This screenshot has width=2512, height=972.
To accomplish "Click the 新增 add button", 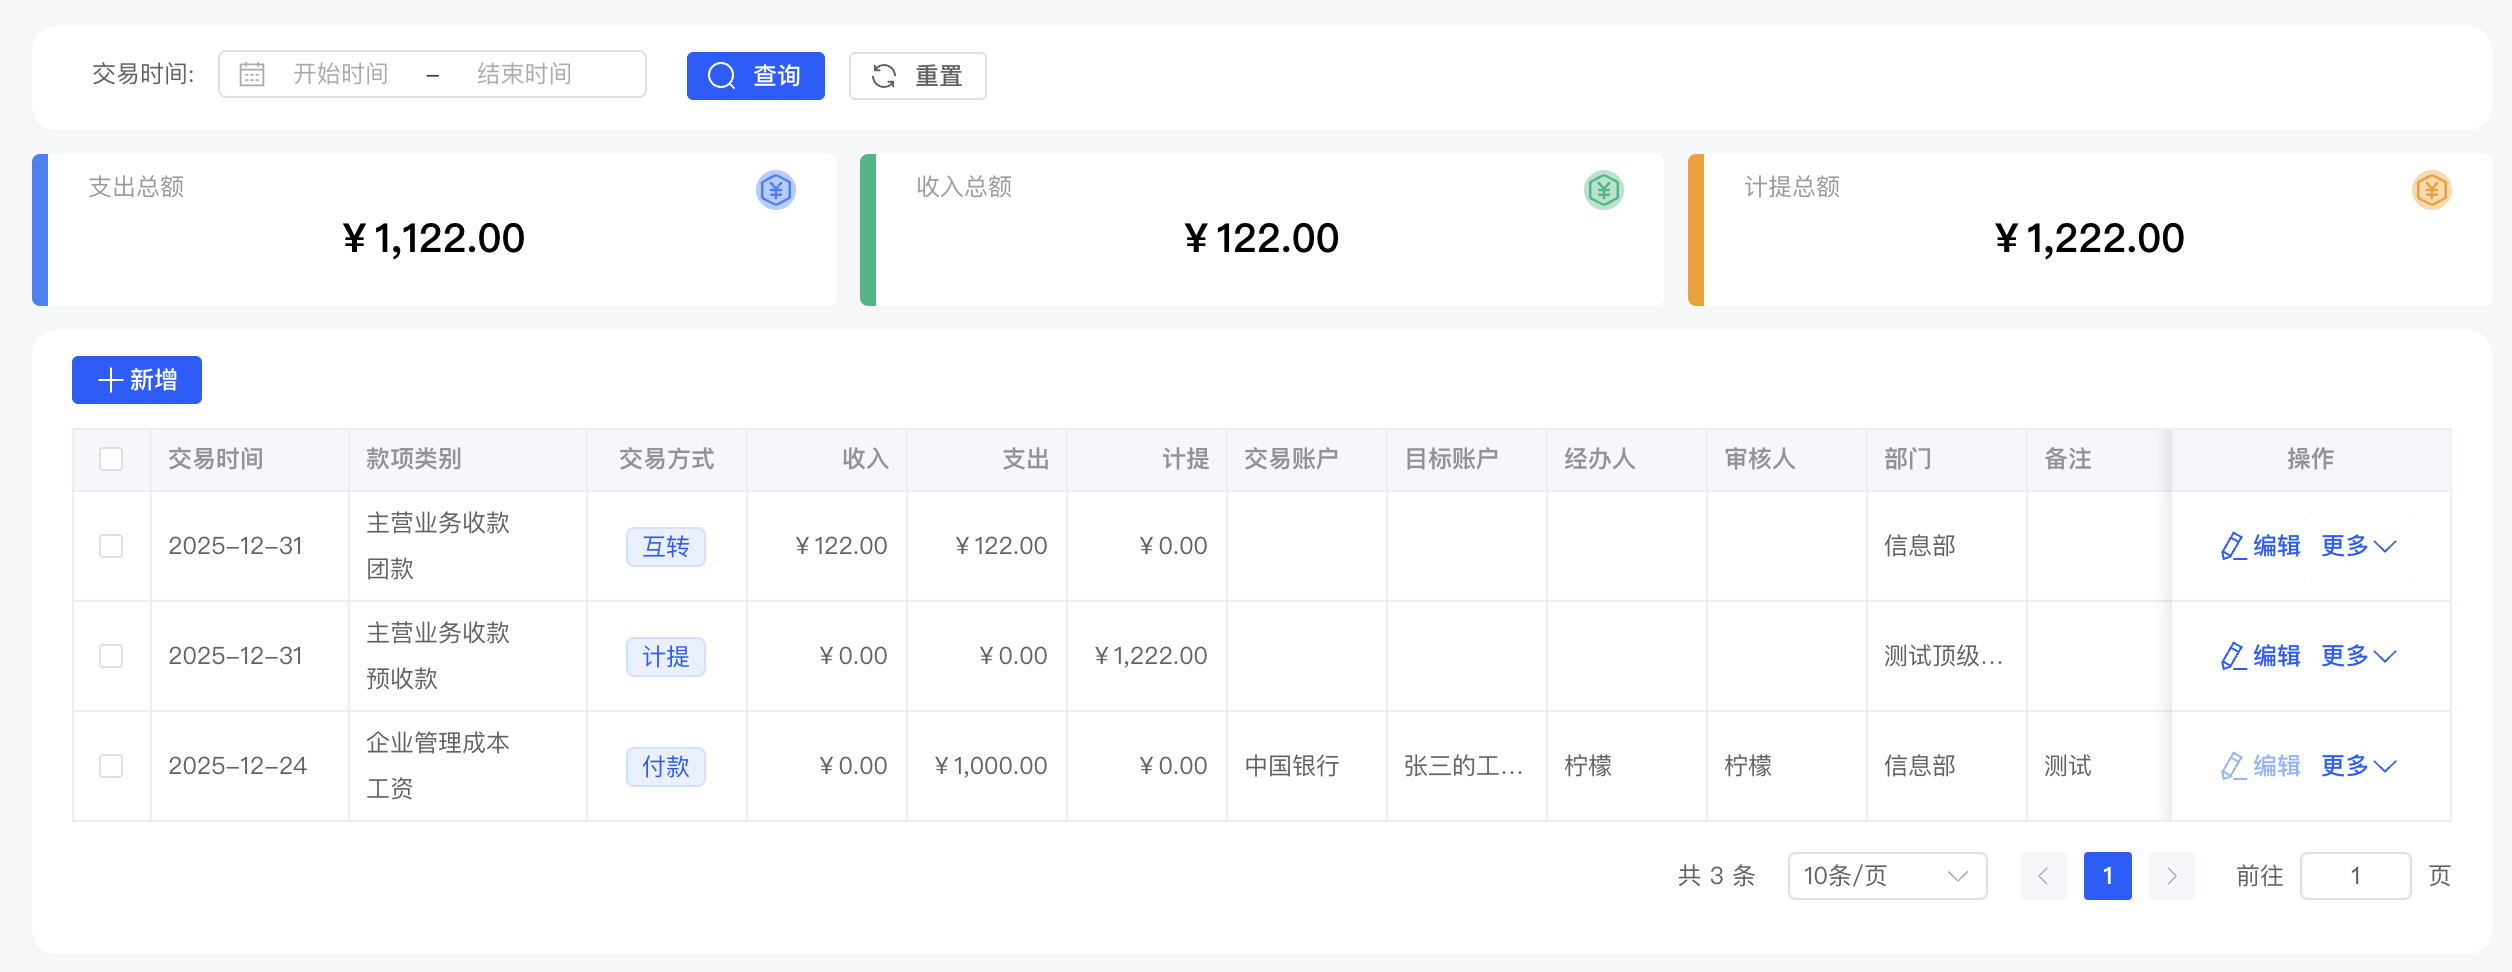I will pyautogui.click(x=137, y=380).
